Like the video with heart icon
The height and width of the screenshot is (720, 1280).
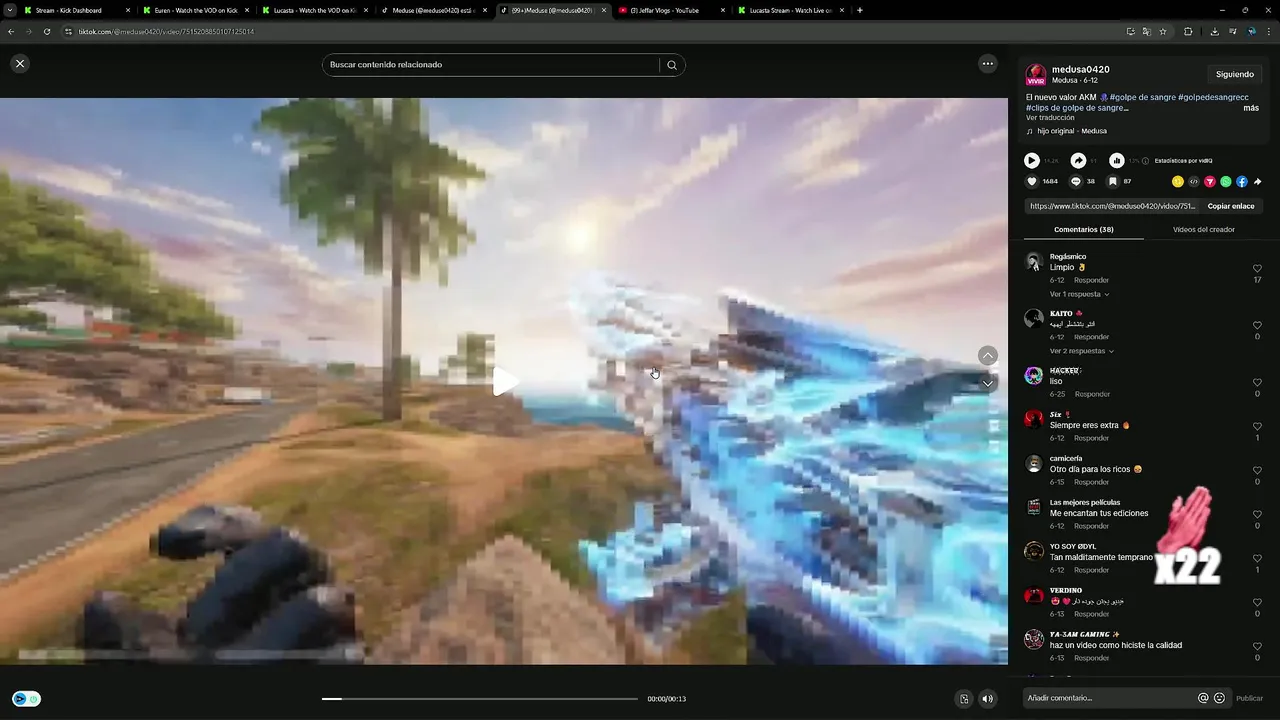coord(1032,182)
